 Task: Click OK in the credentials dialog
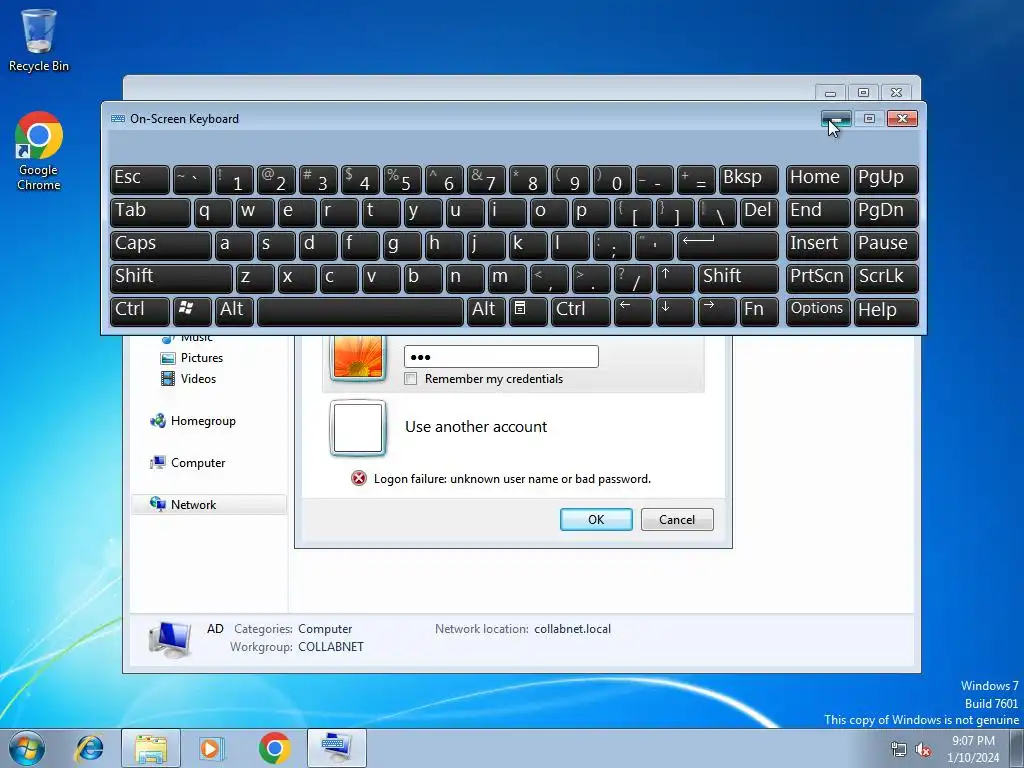coord(596,520)
